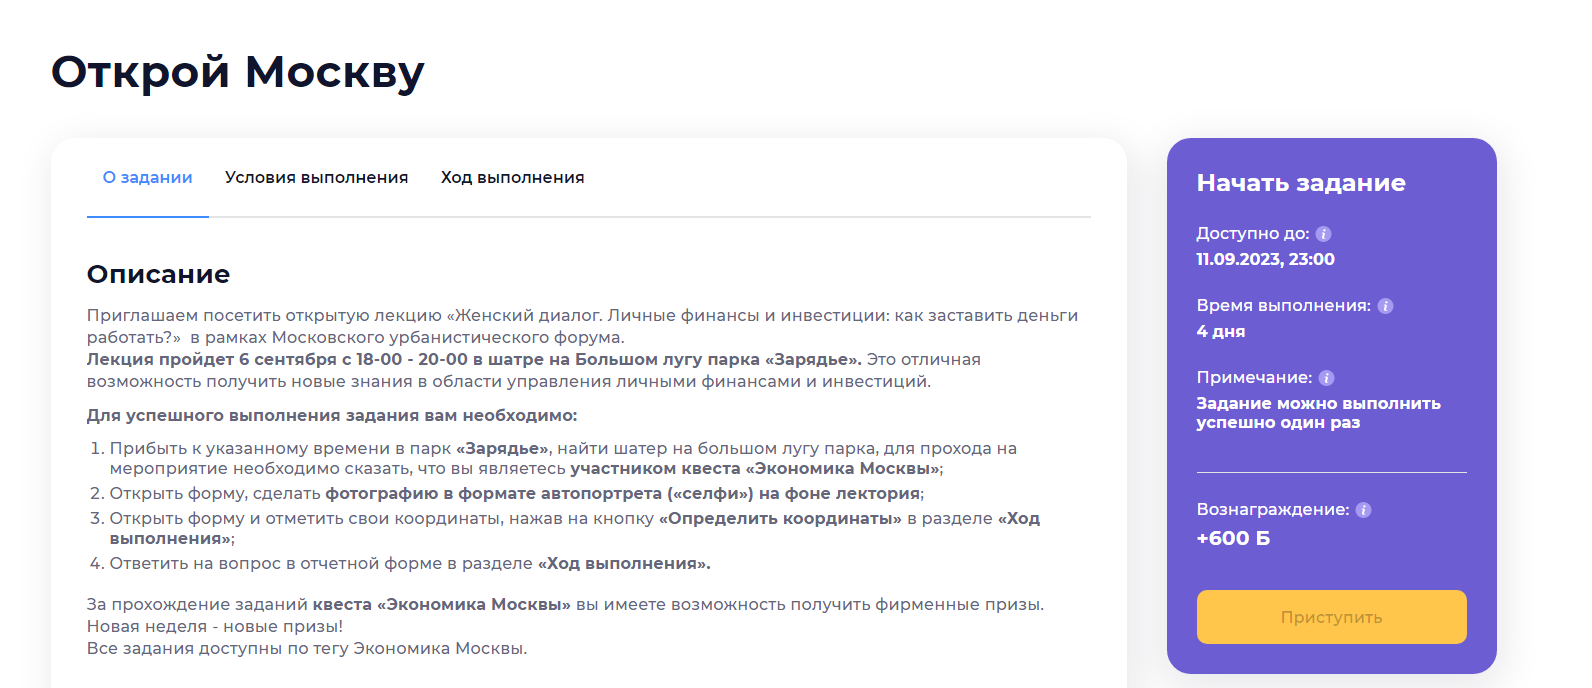Click the Описание heading

pos(158,274)
